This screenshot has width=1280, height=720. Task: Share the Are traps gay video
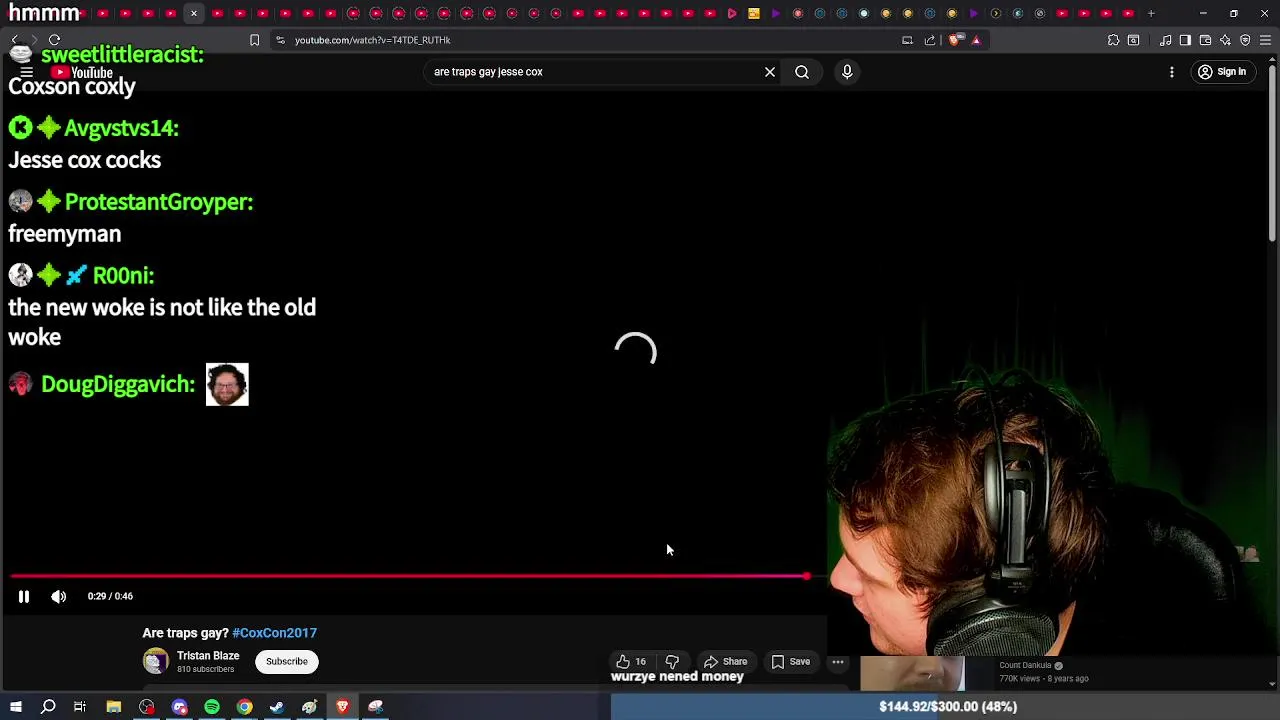pyautogui.click(x=726, y=661)
